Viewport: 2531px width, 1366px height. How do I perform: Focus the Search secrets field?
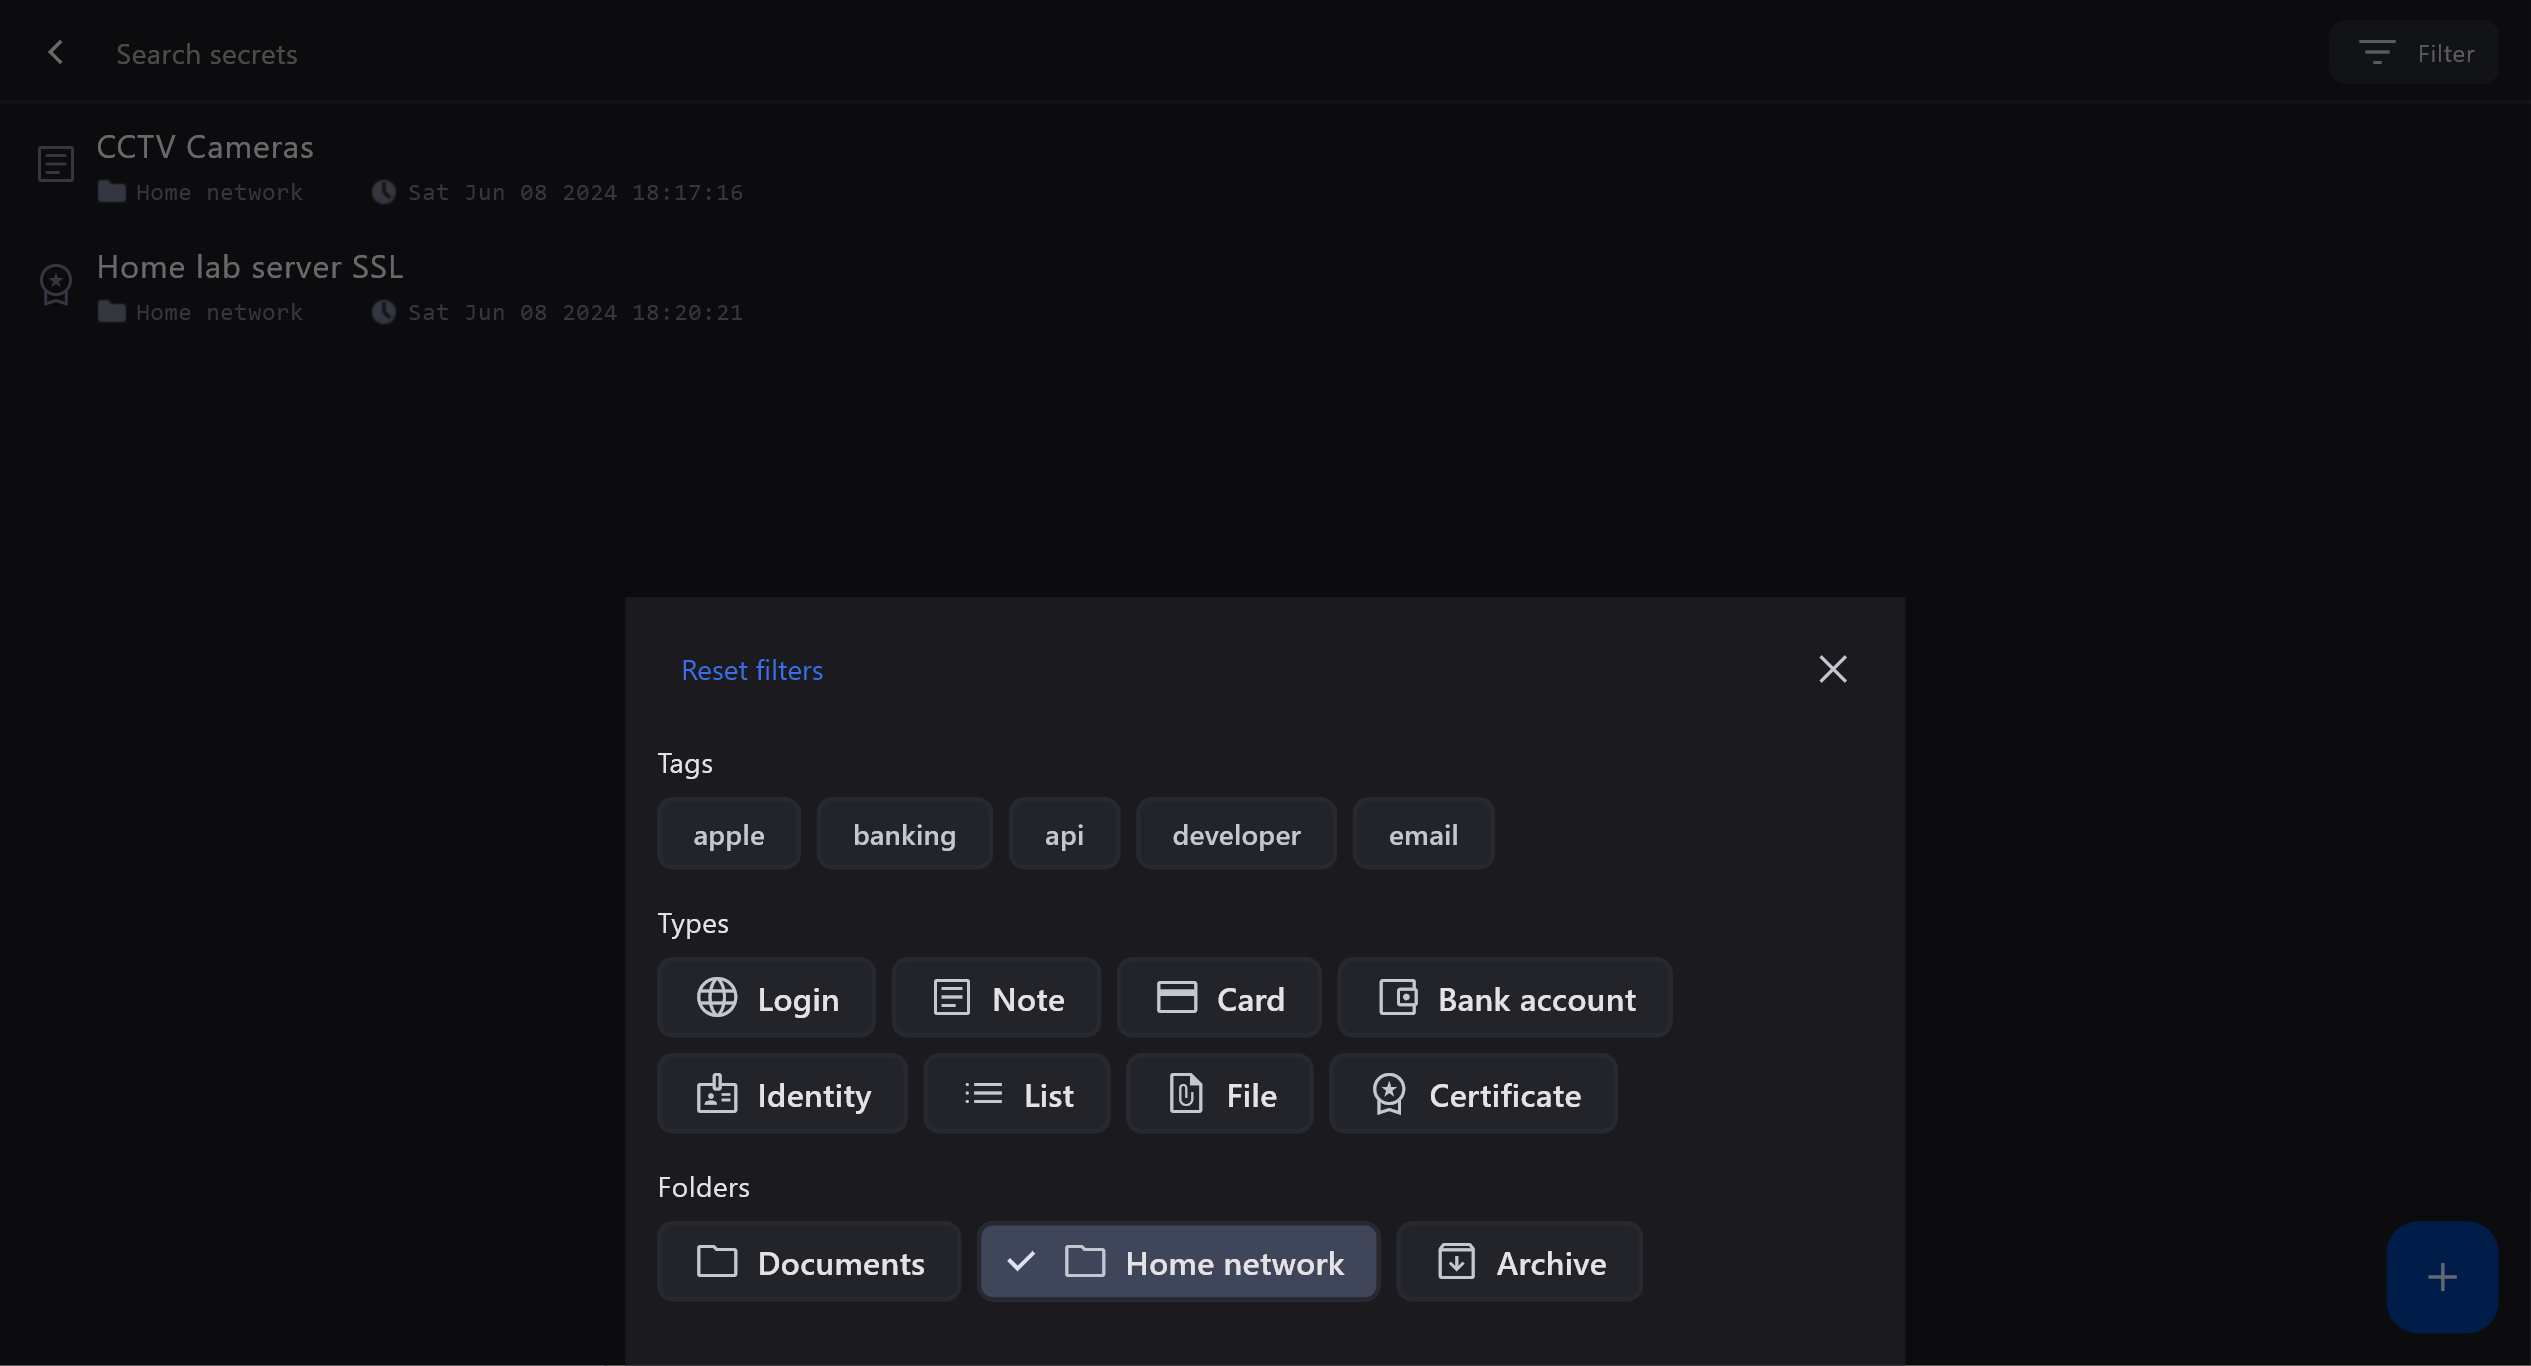(x=206, y=54)
